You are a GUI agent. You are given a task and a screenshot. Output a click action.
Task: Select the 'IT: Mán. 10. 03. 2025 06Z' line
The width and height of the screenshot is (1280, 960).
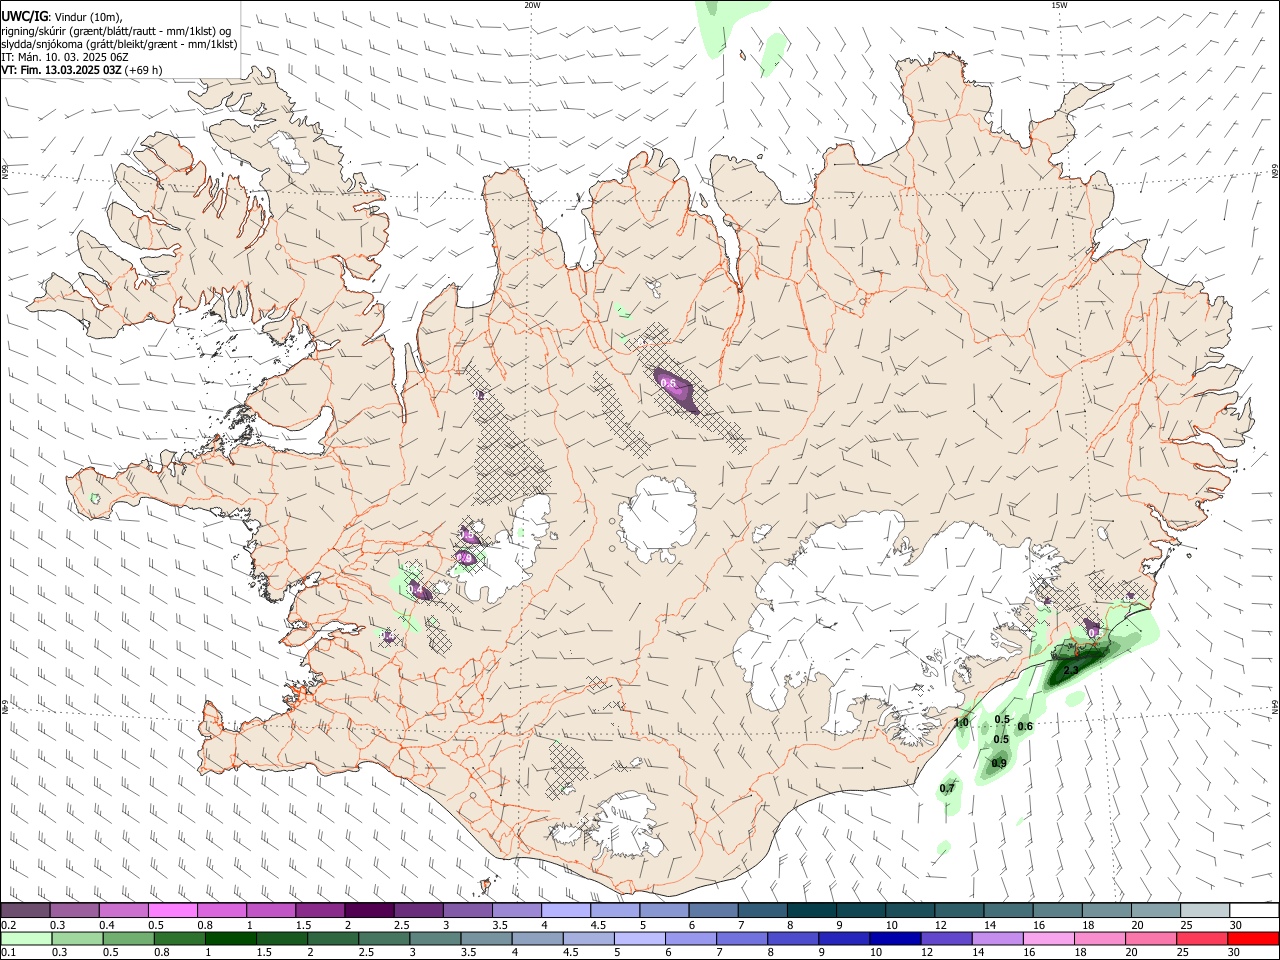click(x=64, y=57)
